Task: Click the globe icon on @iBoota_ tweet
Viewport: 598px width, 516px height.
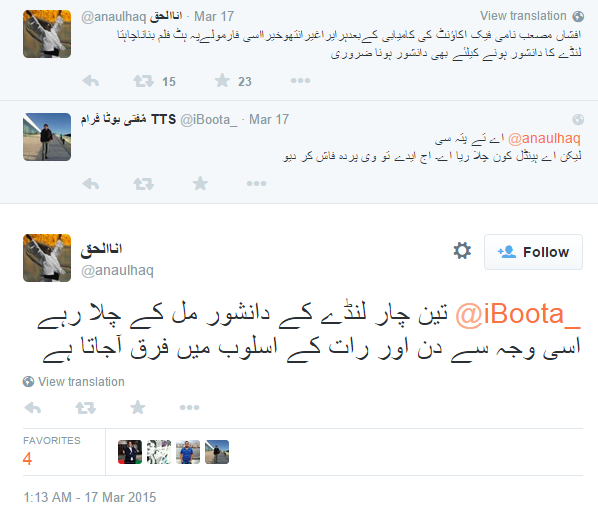Action: coord(578,120)
